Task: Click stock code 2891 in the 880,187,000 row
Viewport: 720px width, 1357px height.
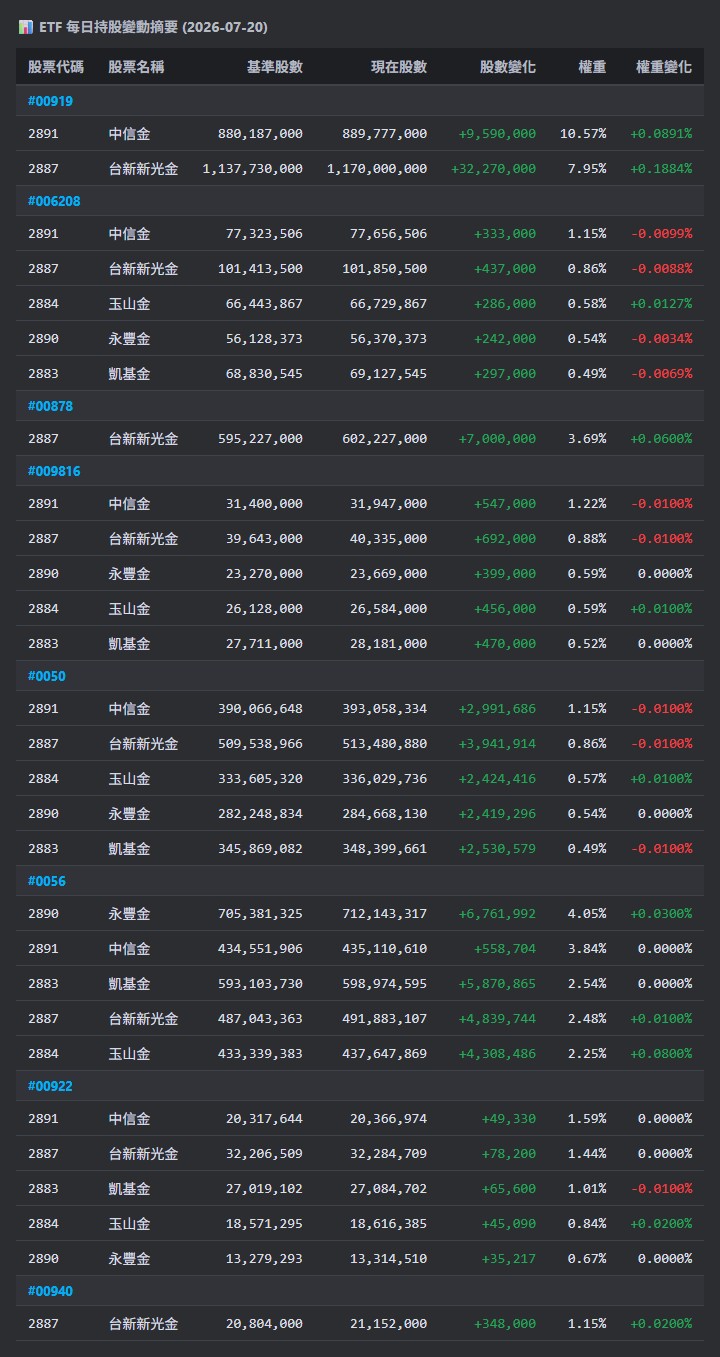Action: pyautogui.click(x=43, y=133)
